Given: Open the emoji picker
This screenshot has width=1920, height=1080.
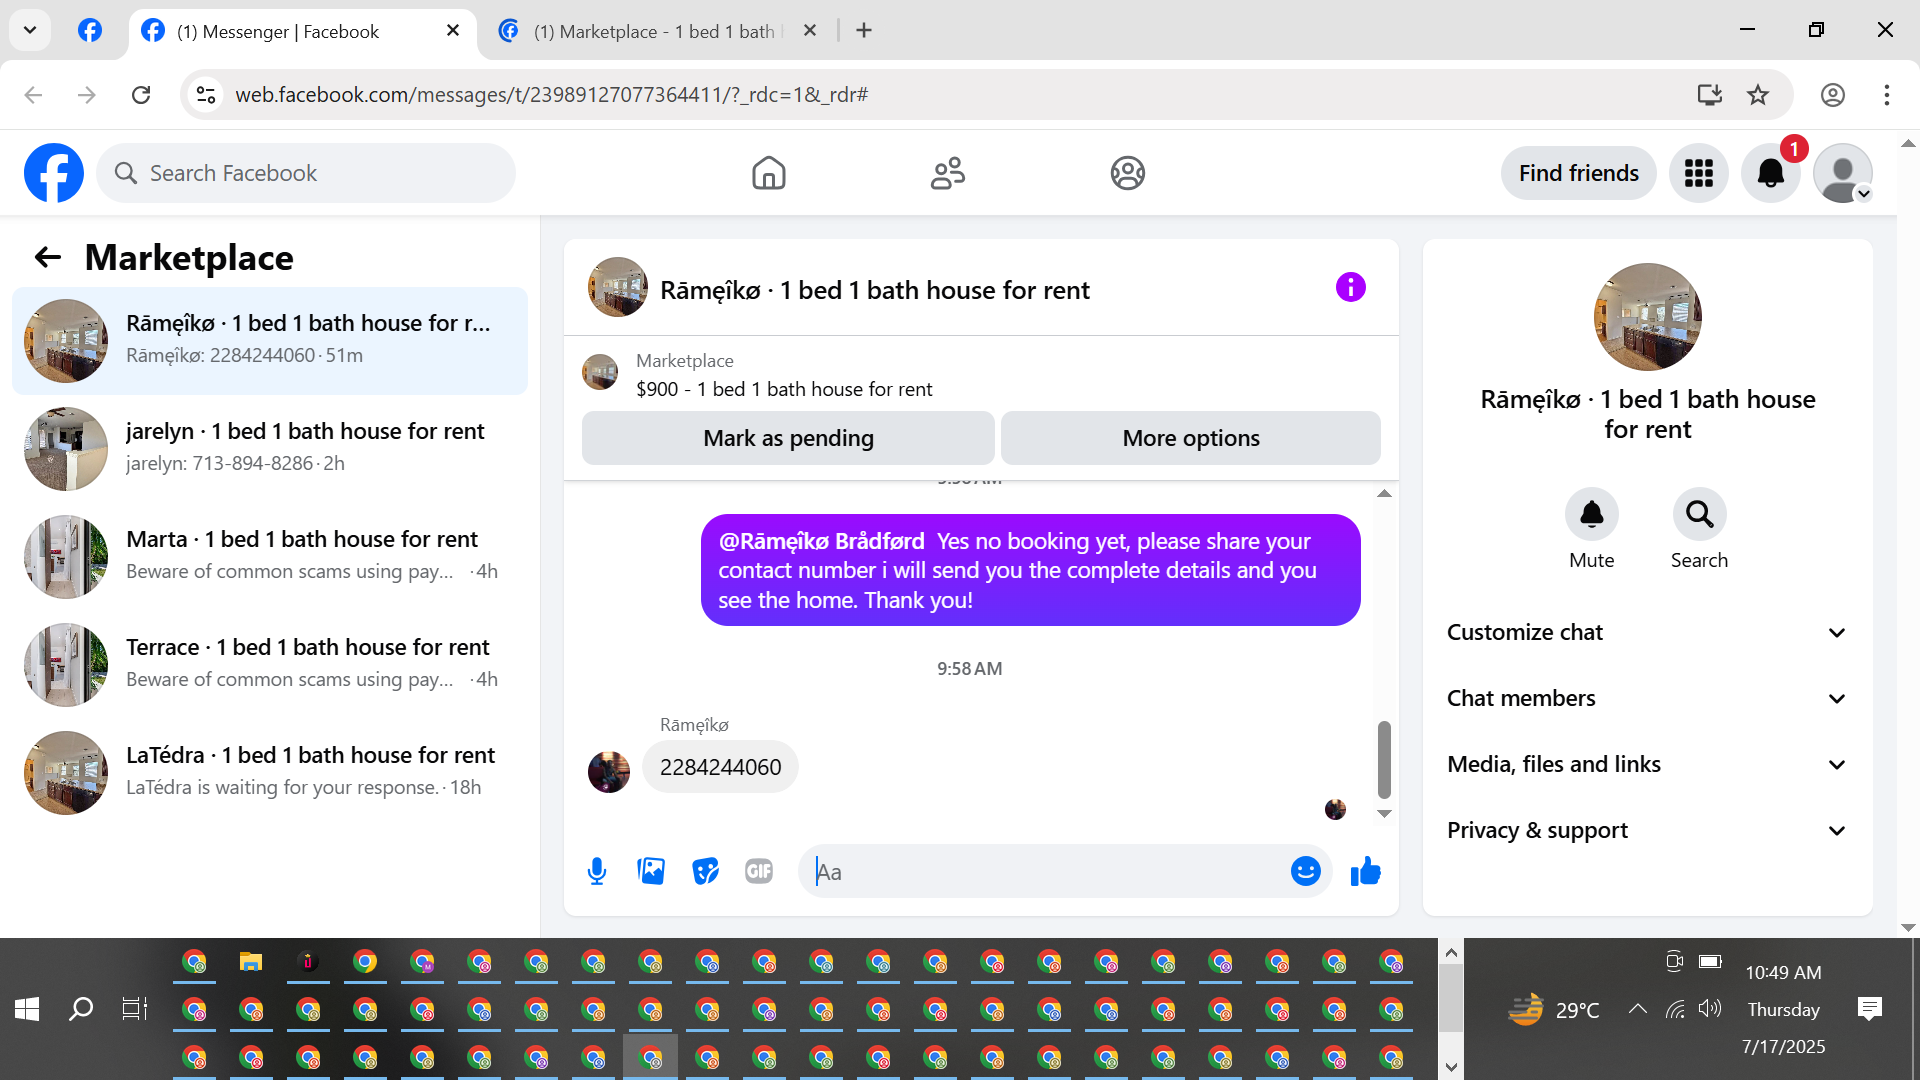Looking at the screenshot, I should click(1305, 872).
